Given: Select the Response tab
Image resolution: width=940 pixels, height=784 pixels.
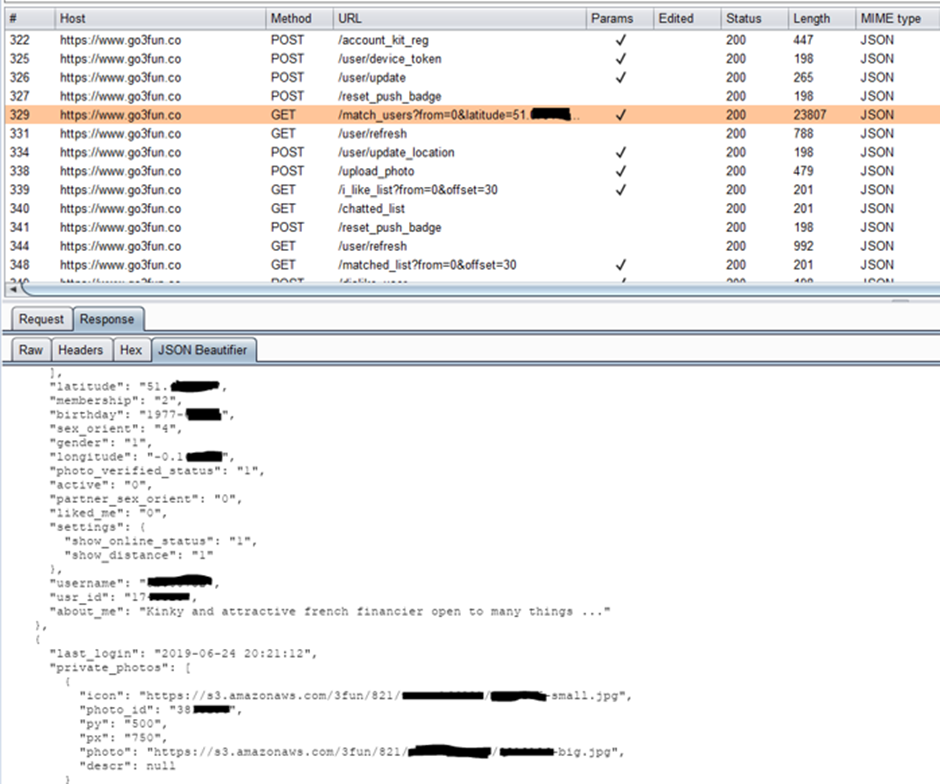Looking at the screenshot, I should click(x=106, y=319).
